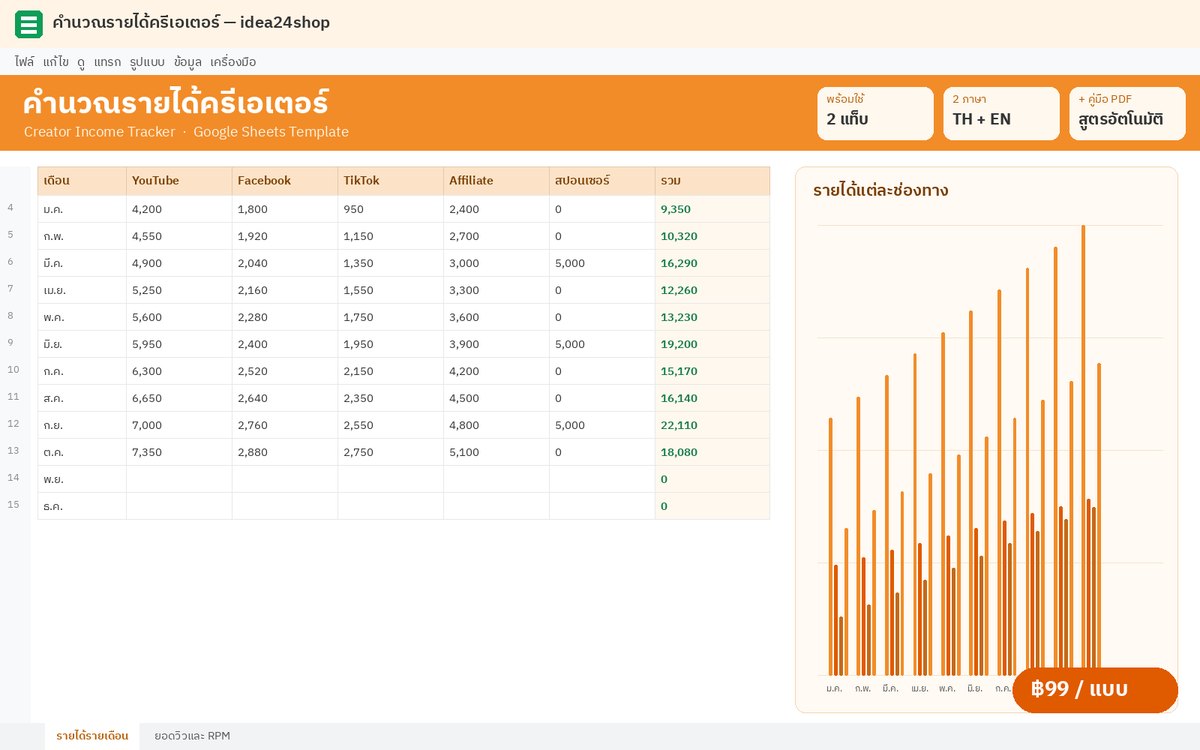Select Affiliate cell 4,500

(497, 398)
